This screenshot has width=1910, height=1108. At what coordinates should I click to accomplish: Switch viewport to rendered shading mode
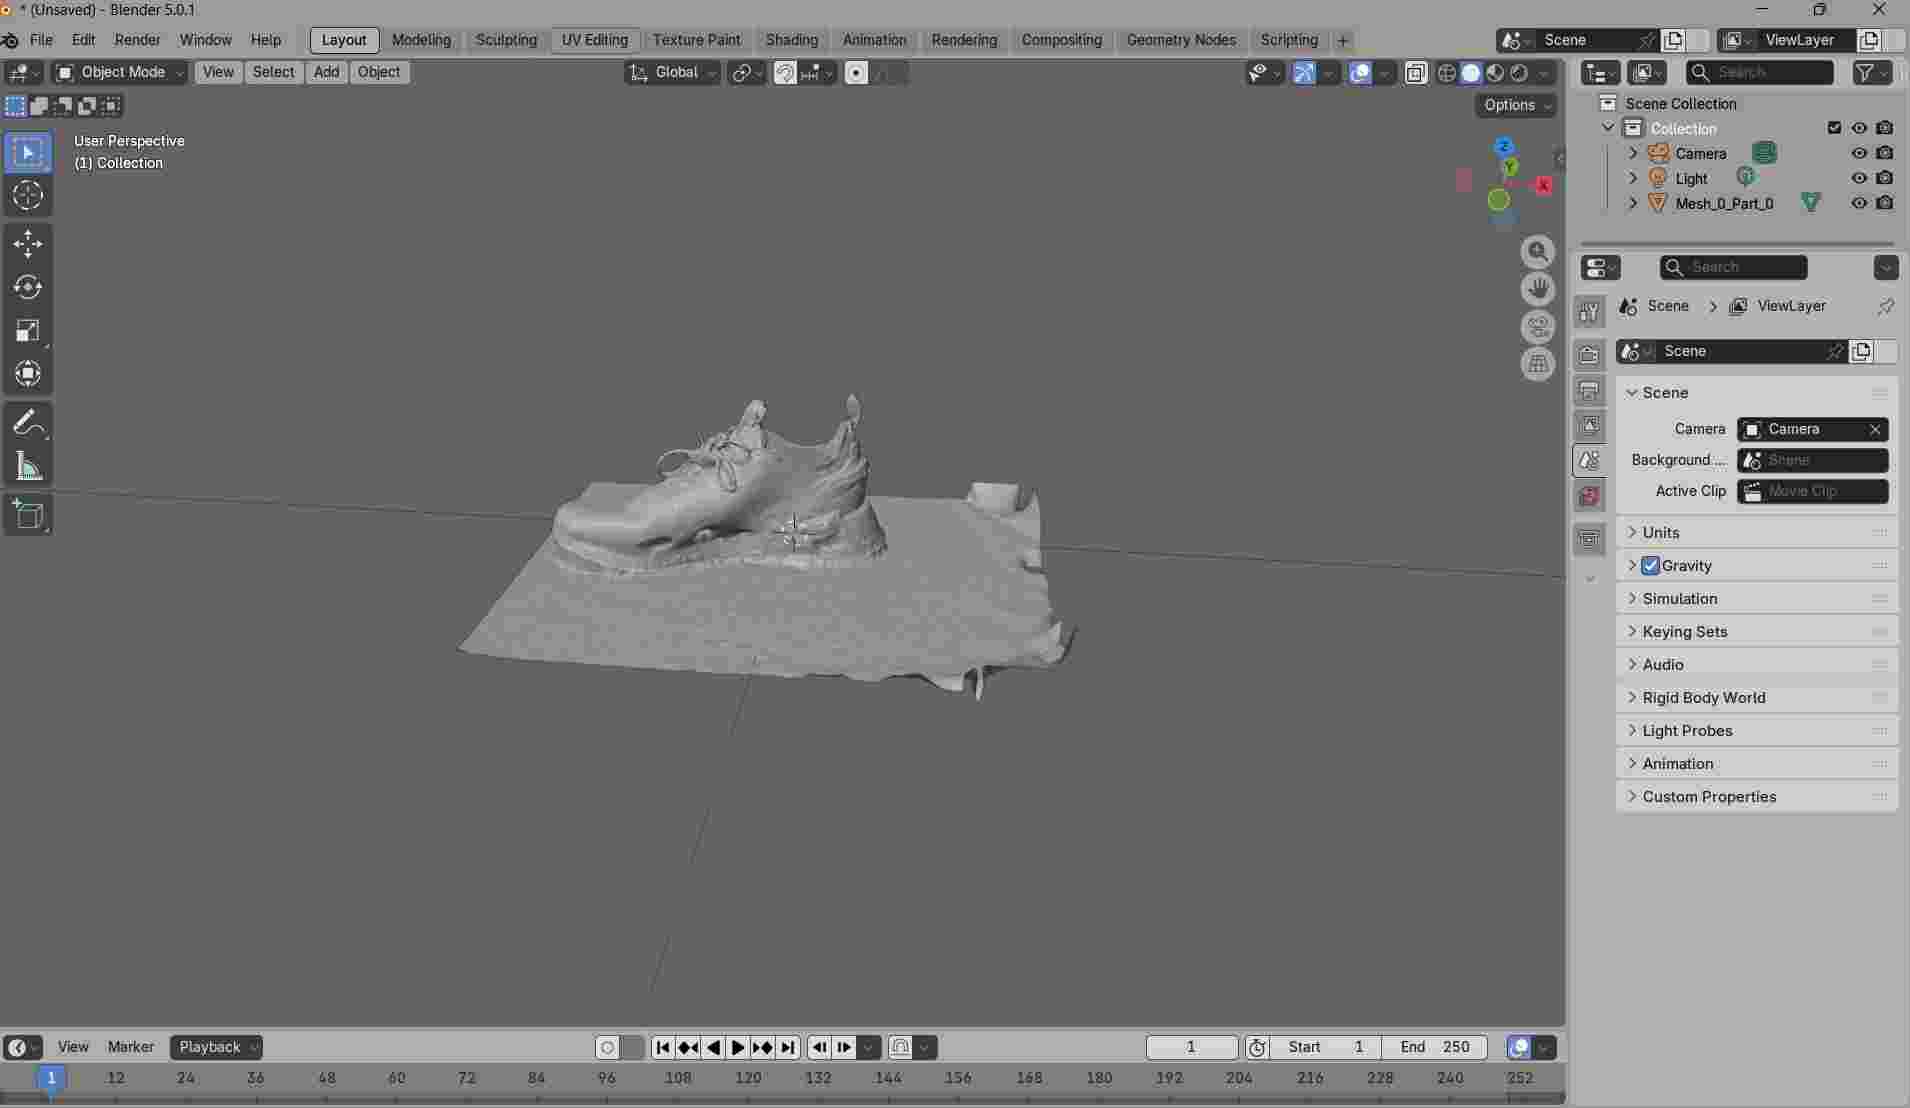tap(1519, 72)
